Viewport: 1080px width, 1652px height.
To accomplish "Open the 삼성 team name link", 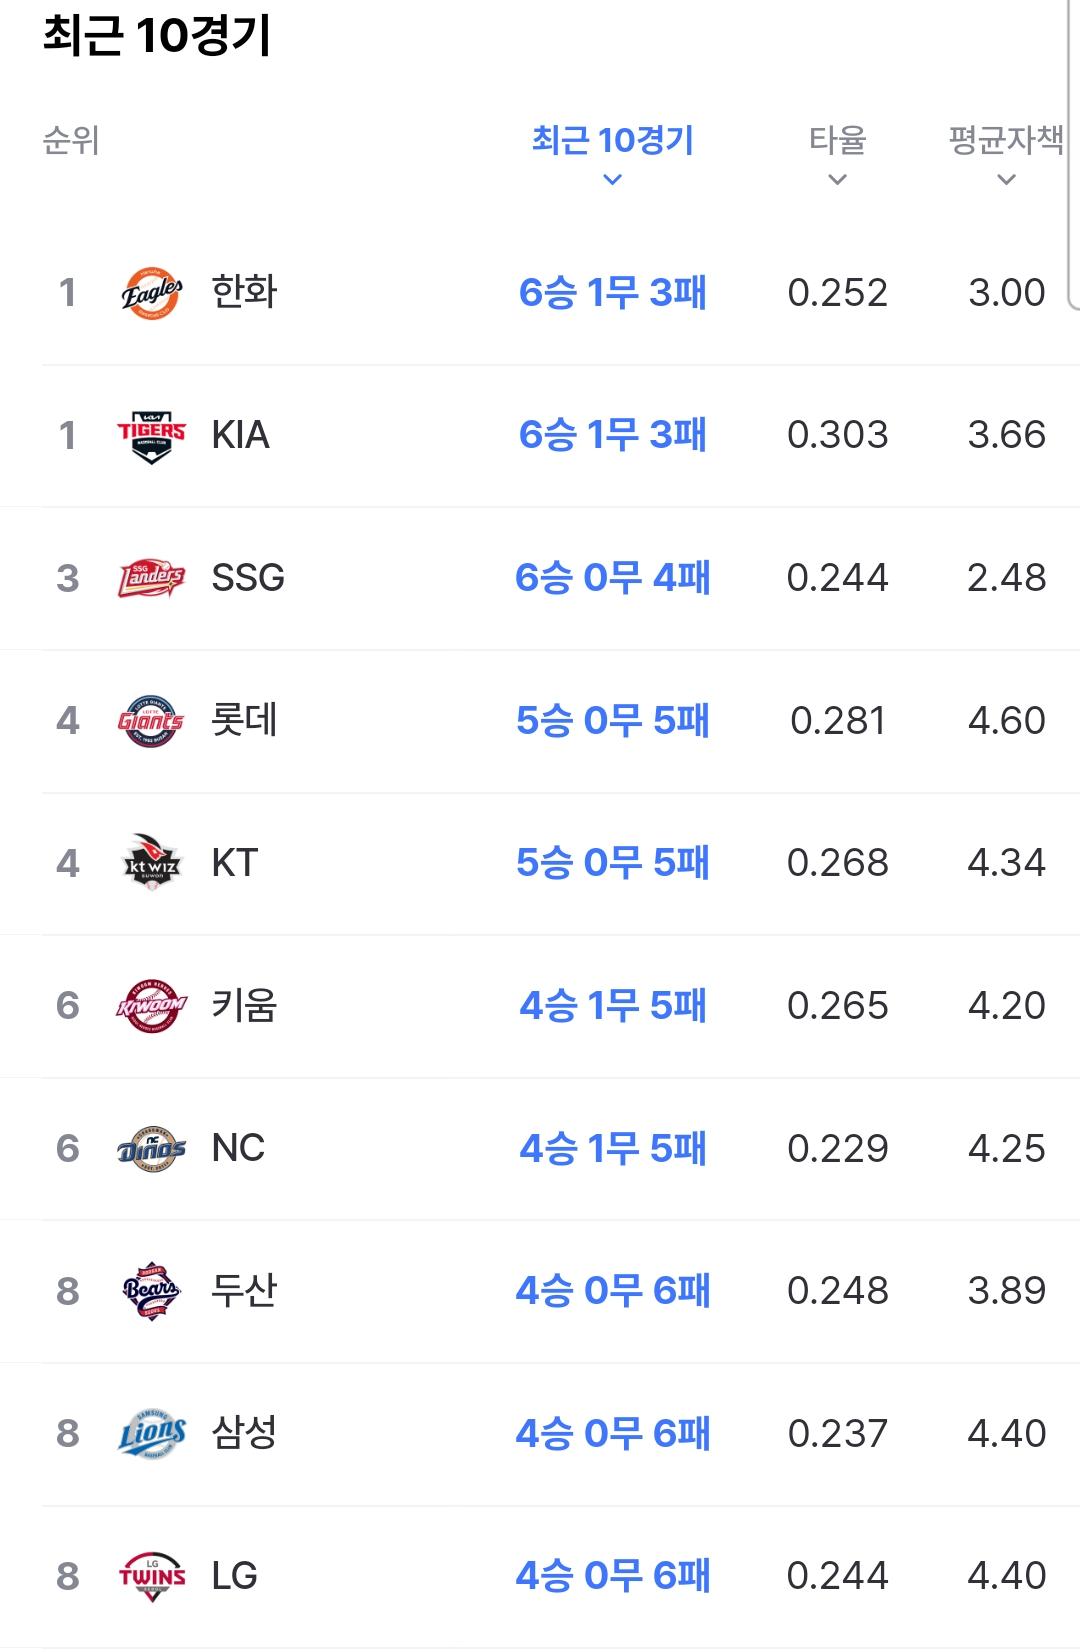I will (x=244, y=1433).
